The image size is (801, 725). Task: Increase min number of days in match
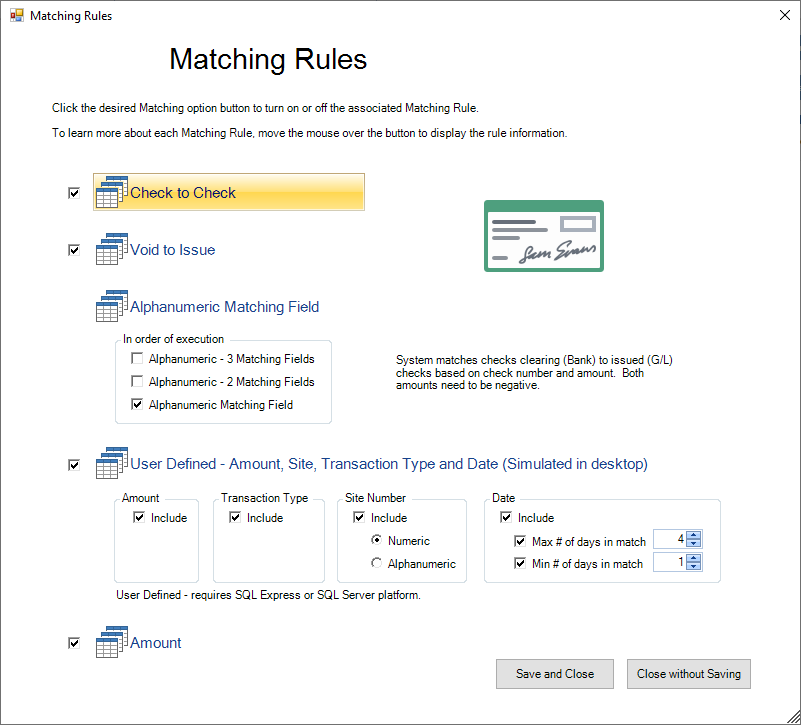point(693,558)
